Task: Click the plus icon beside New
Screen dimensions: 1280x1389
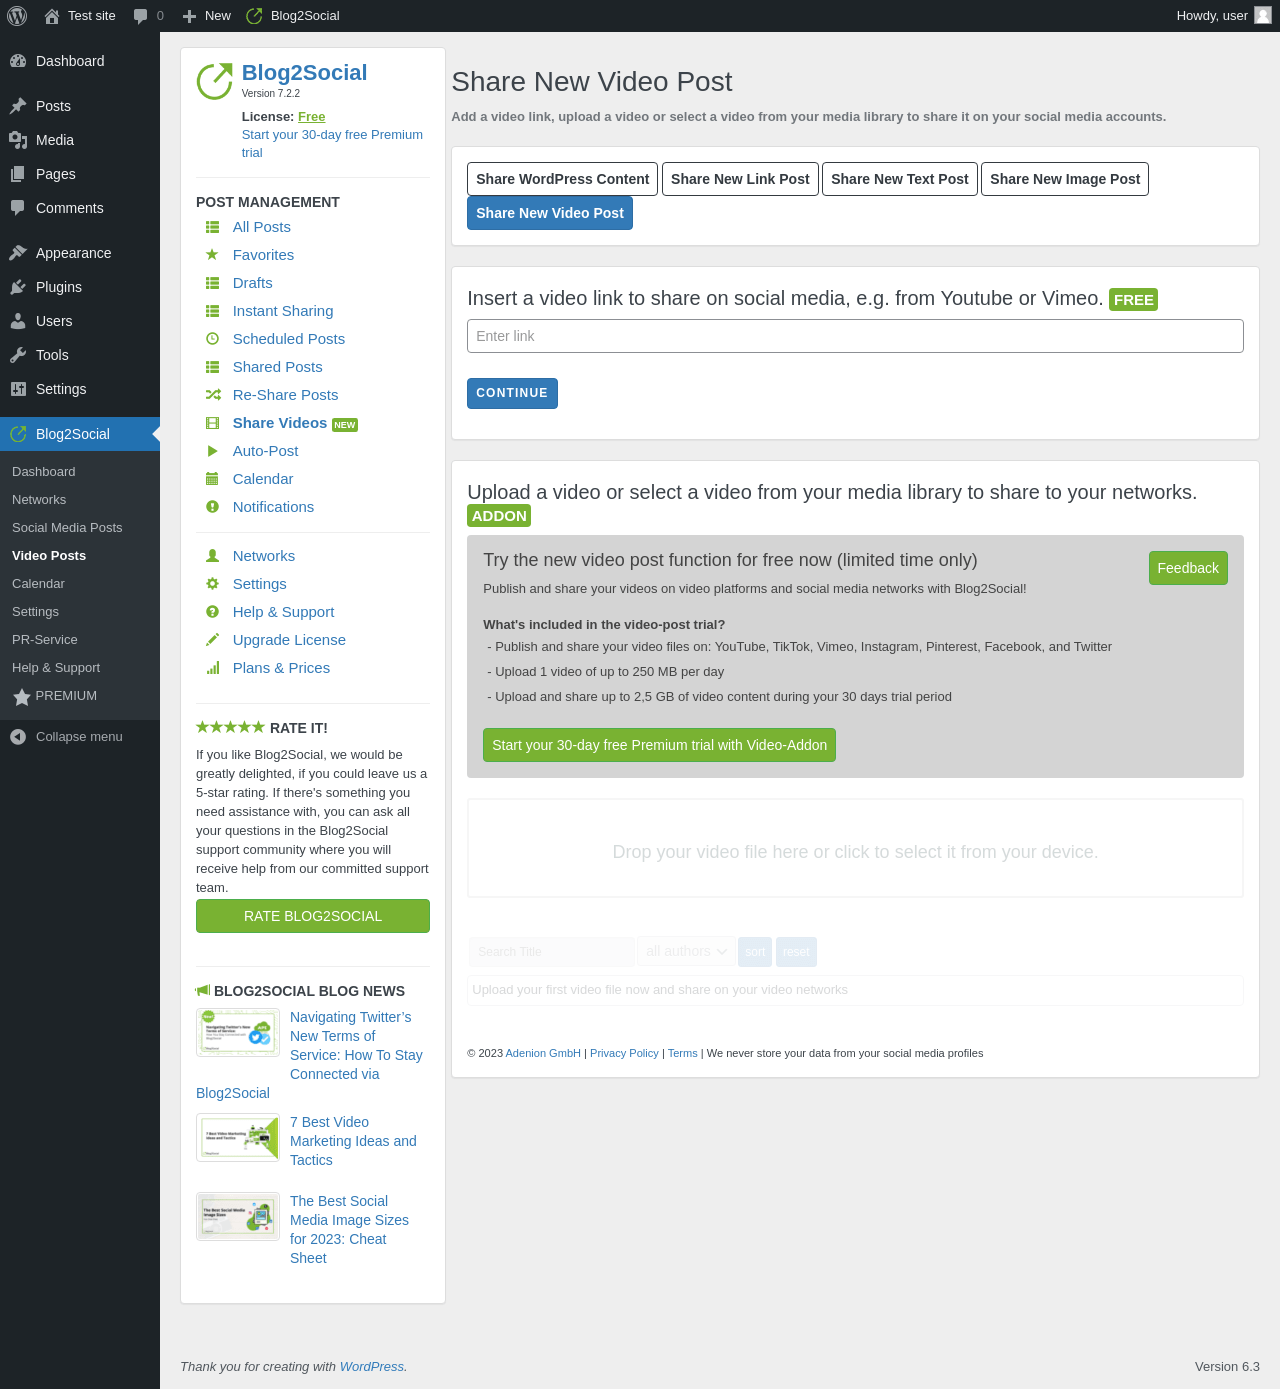Action: tap(189, 16)
